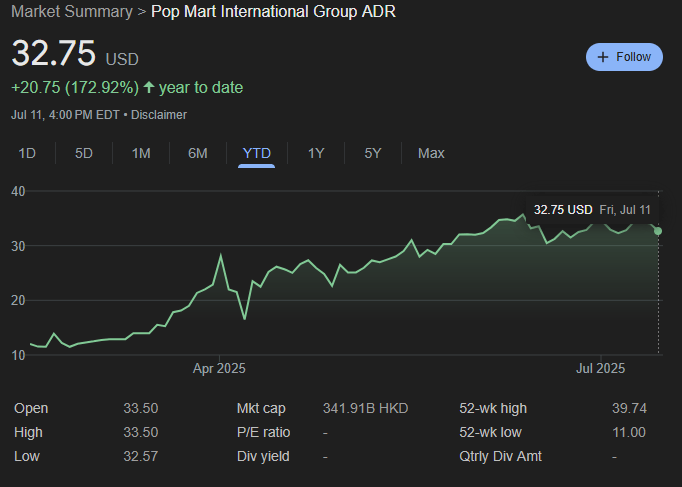Click the Follow button
This screenshot has width=682, height=487.
point(624,57)
